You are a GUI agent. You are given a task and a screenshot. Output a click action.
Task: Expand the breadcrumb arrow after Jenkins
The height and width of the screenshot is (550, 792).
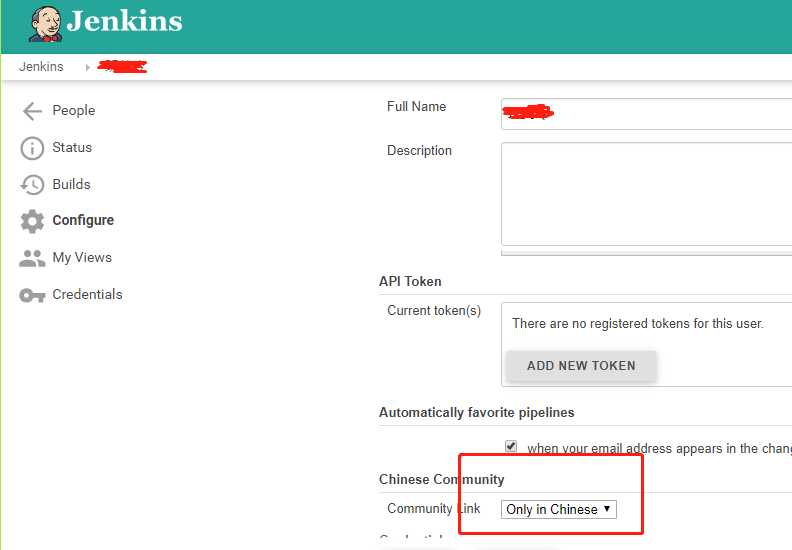87,67
